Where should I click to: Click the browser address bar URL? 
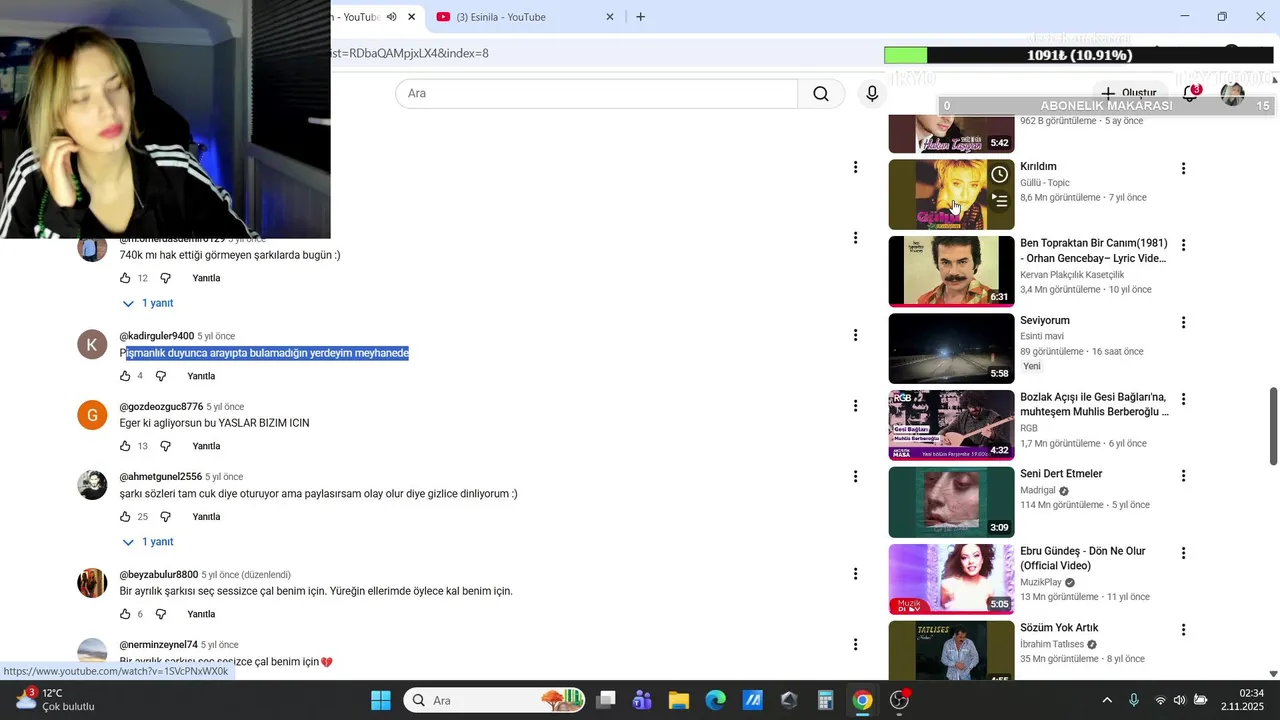click(x=410, y=53)
